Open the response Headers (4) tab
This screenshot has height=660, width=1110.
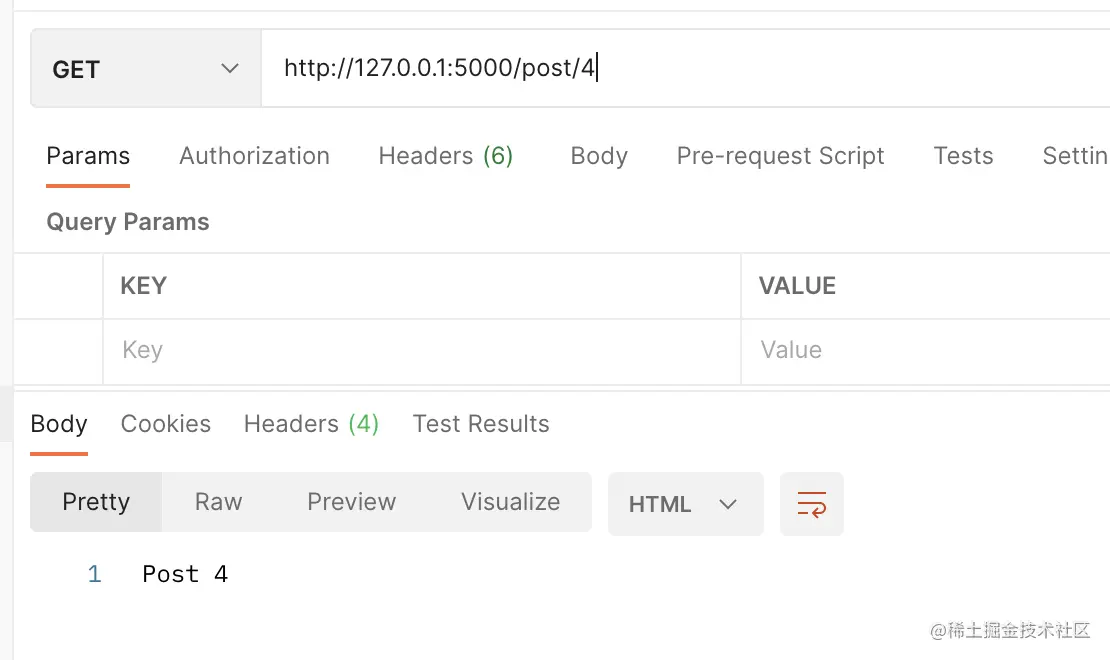[x=311, y=424]
